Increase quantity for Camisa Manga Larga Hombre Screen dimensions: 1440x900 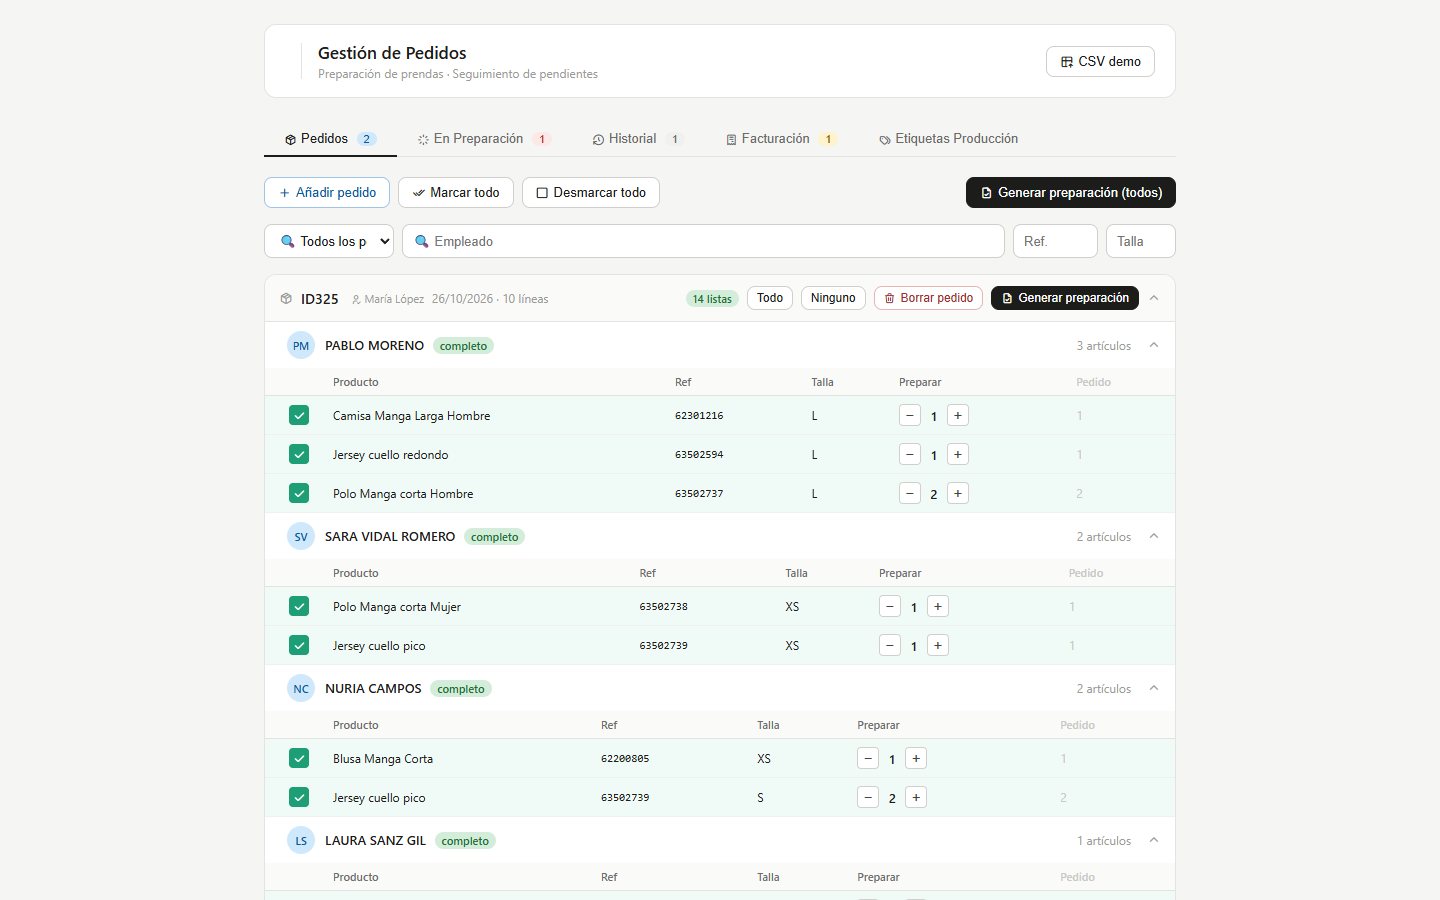click(x=958, y=415)
